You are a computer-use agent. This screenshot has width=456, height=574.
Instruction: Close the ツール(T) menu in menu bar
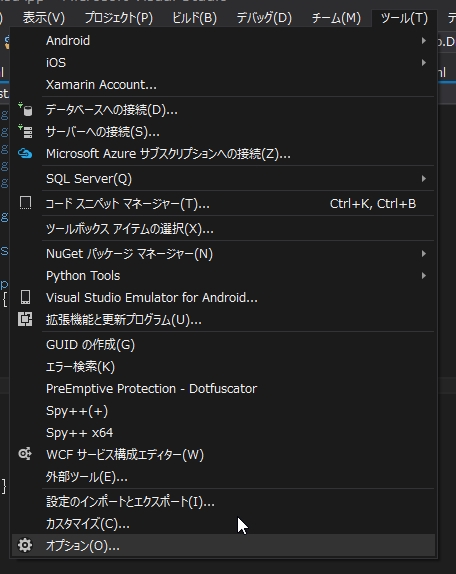pos(404,18)
